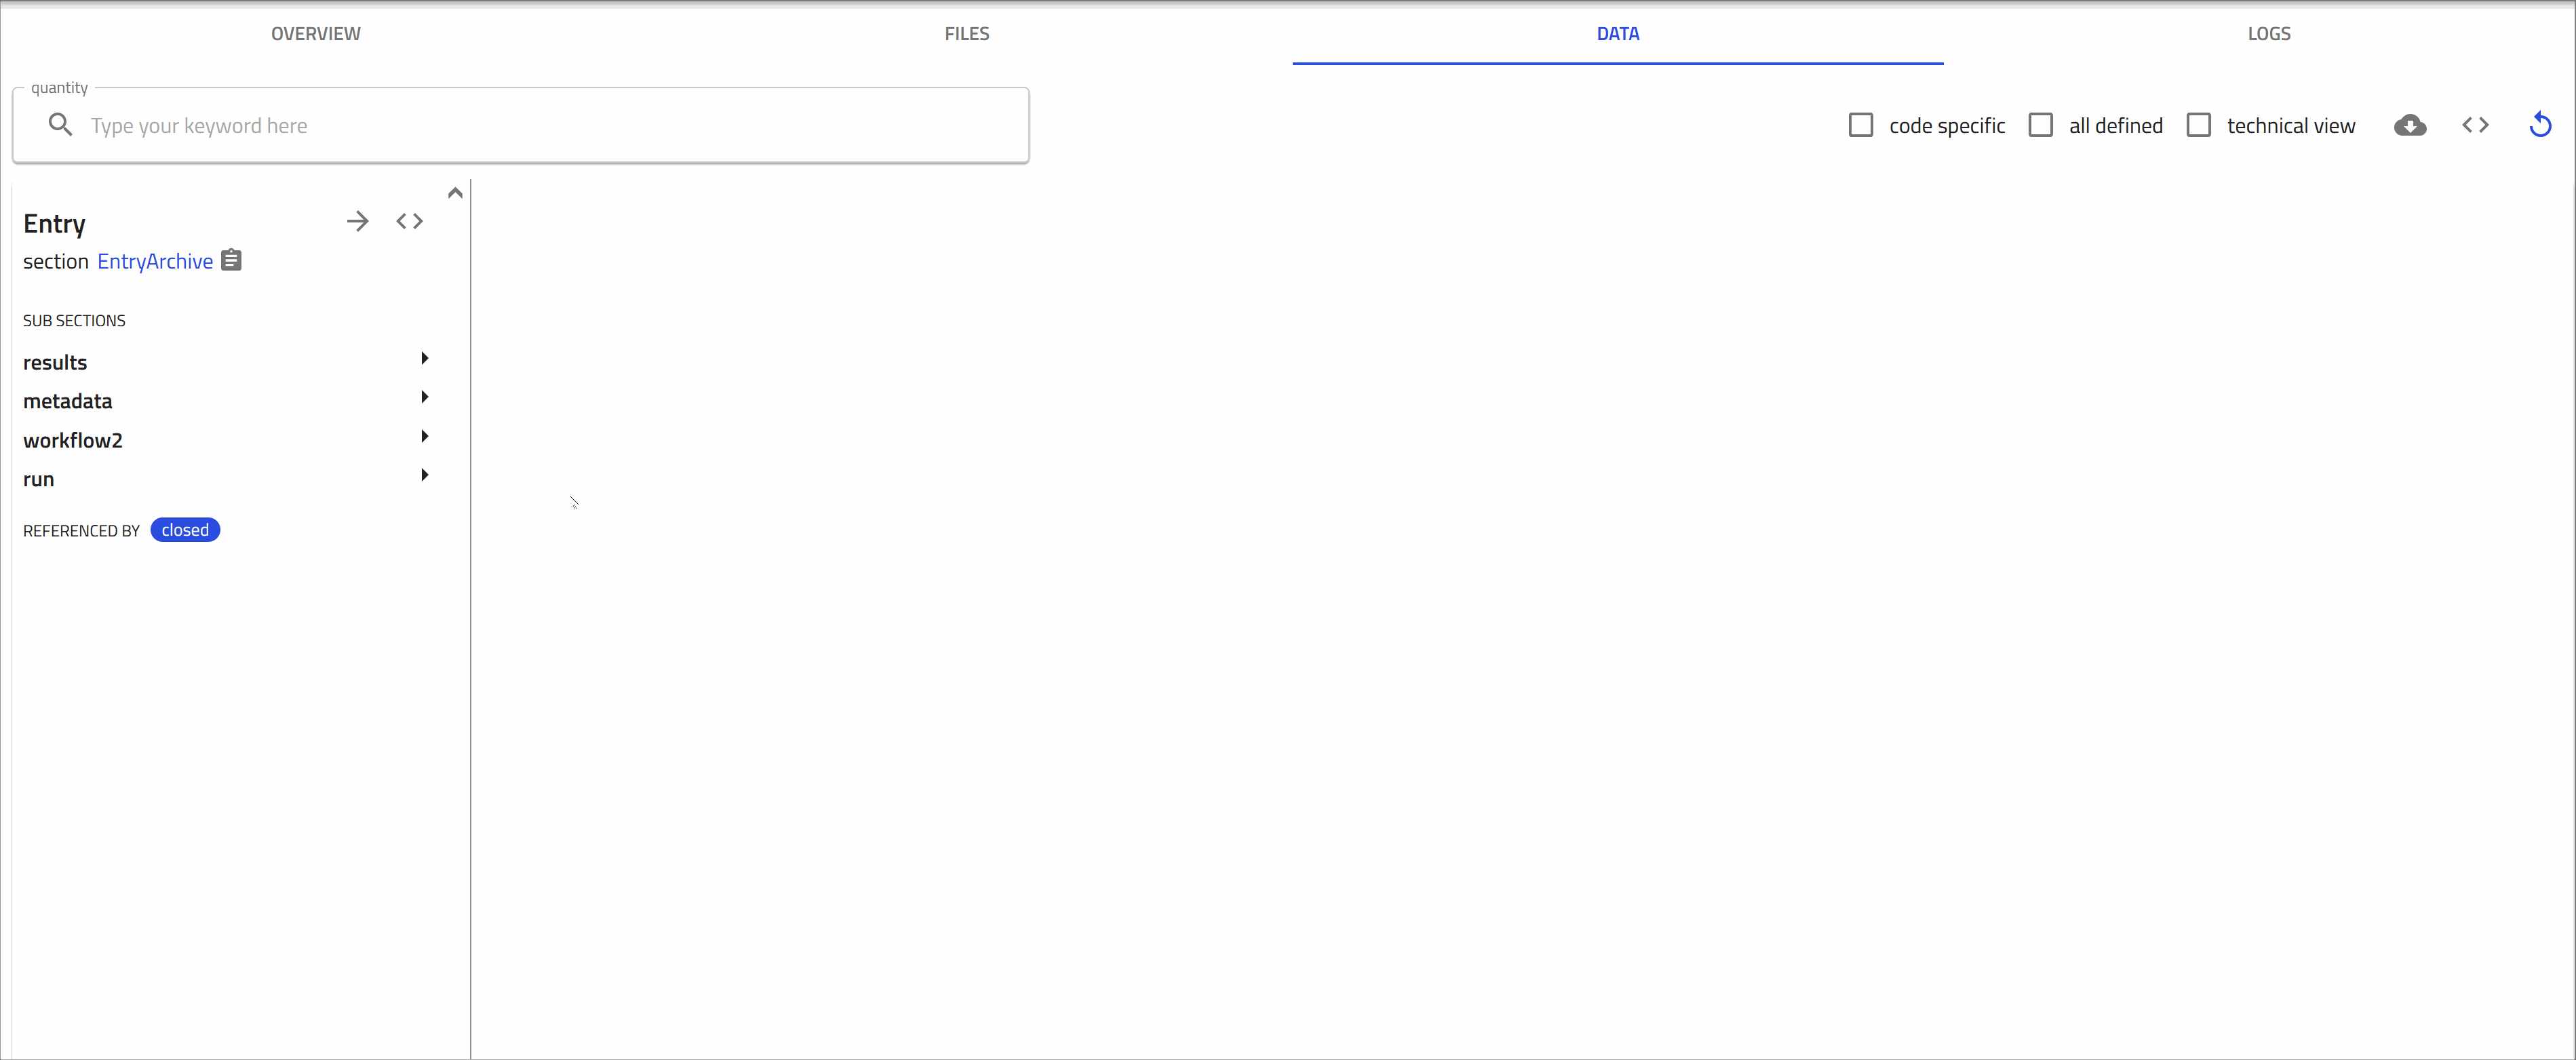Click the cloud download archive icon

(2409, 125)
